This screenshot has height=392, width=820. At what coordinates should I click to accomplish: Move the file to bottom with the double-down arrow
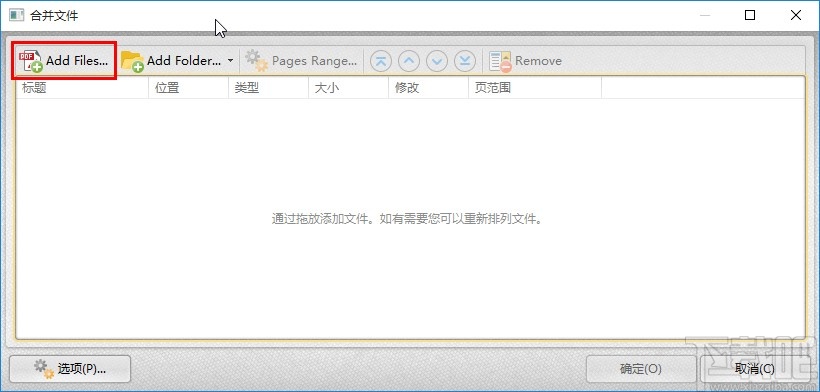(464, 61)
